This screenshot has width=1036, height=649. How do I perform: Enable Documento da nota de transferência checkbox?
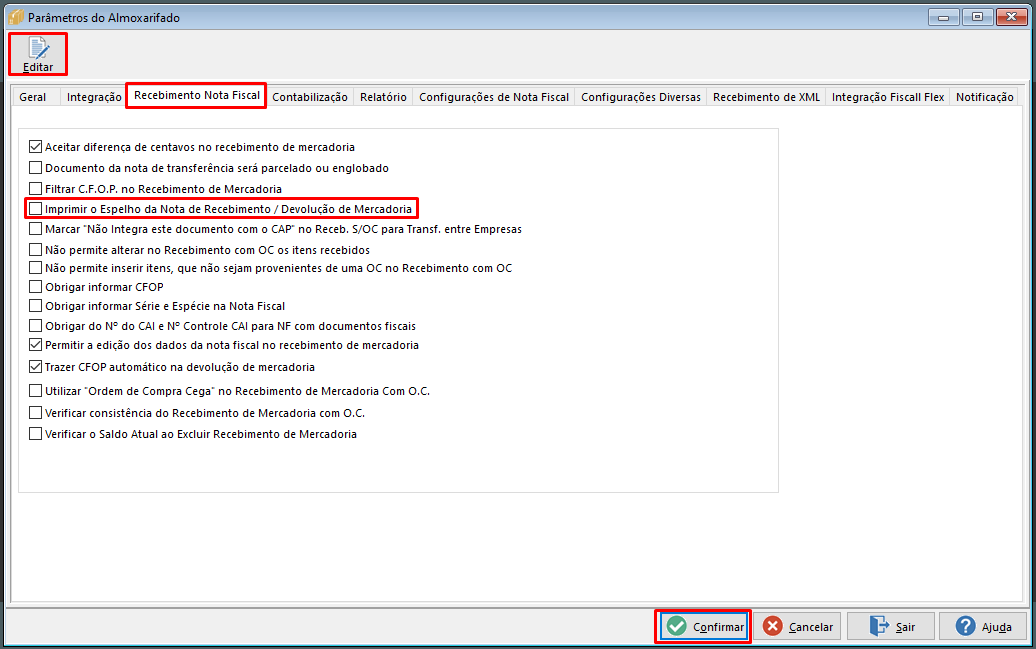click(x=36, y=168)
